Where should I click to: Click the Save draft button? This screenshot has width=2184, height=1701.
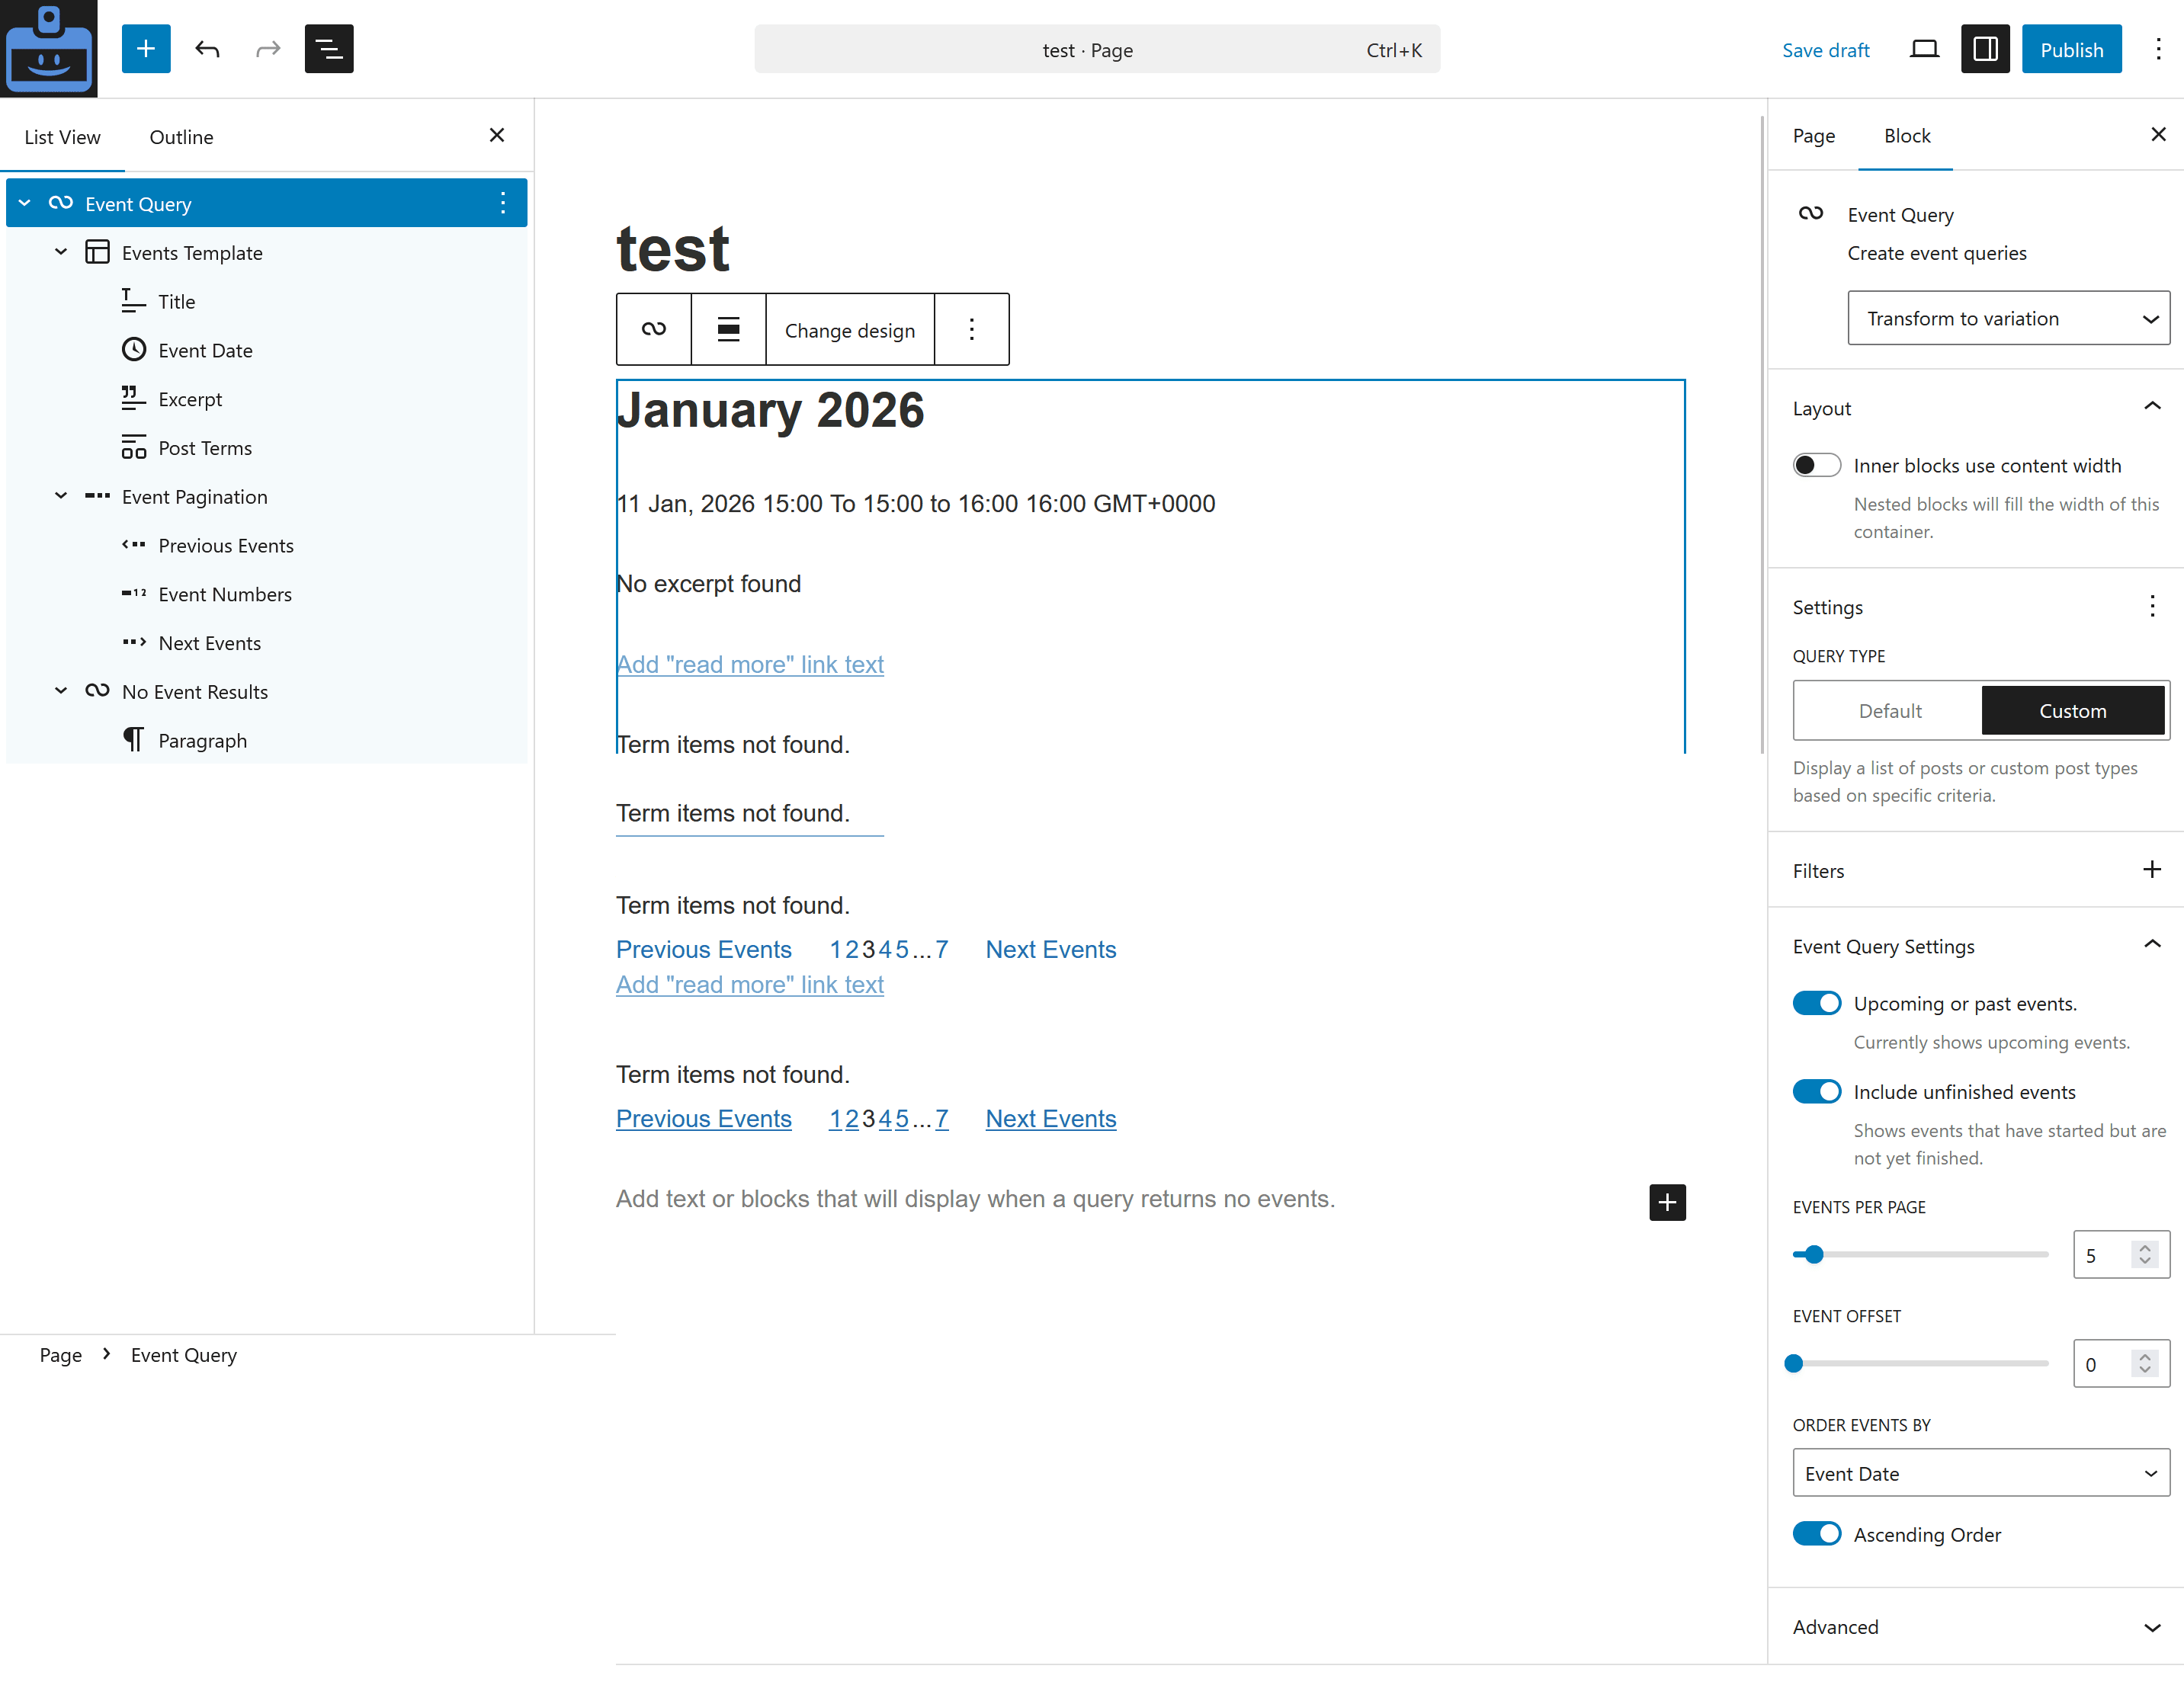click(x=1825, y=50)
